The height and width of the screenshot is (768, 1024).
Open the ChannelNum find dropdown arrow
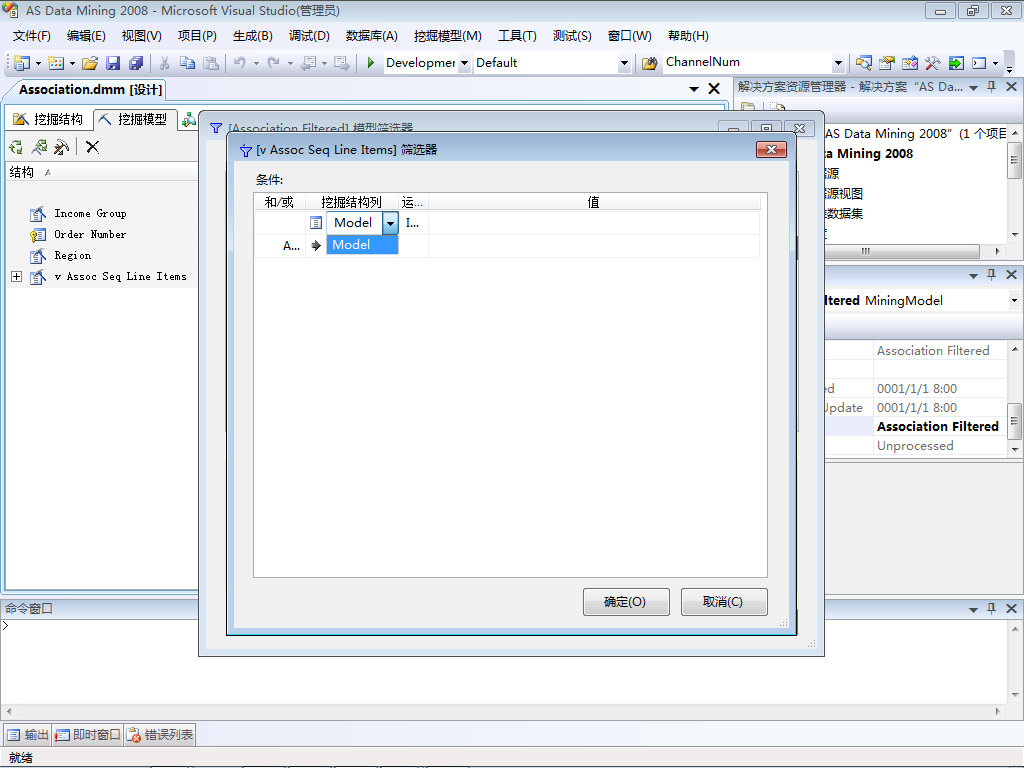click(x=839, y=63)
